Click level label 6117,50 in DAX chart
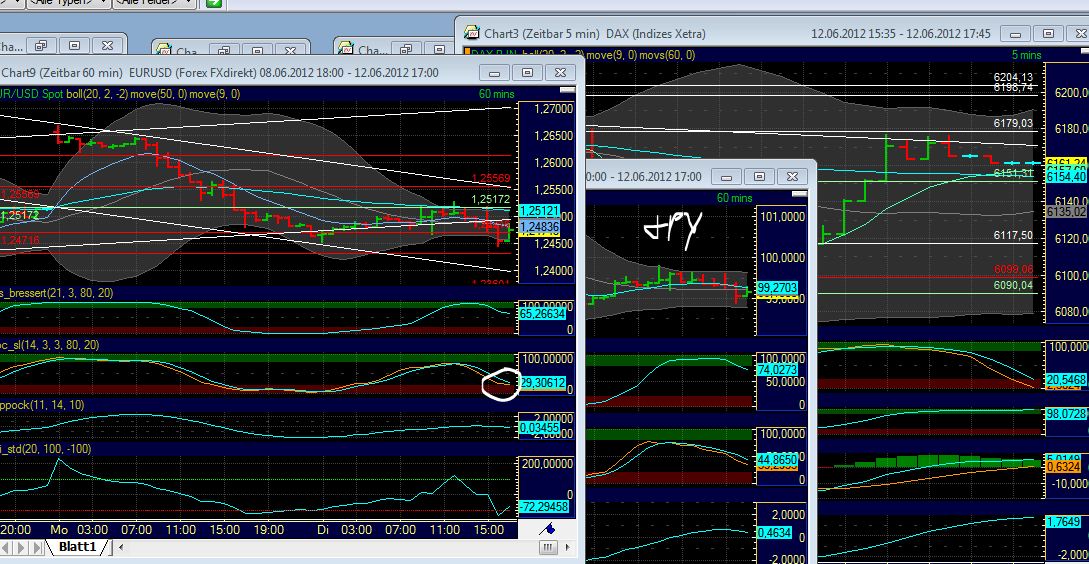The width and height of the screenshot is (1089, 564). pyautogui.click(x=1013, y=235)
